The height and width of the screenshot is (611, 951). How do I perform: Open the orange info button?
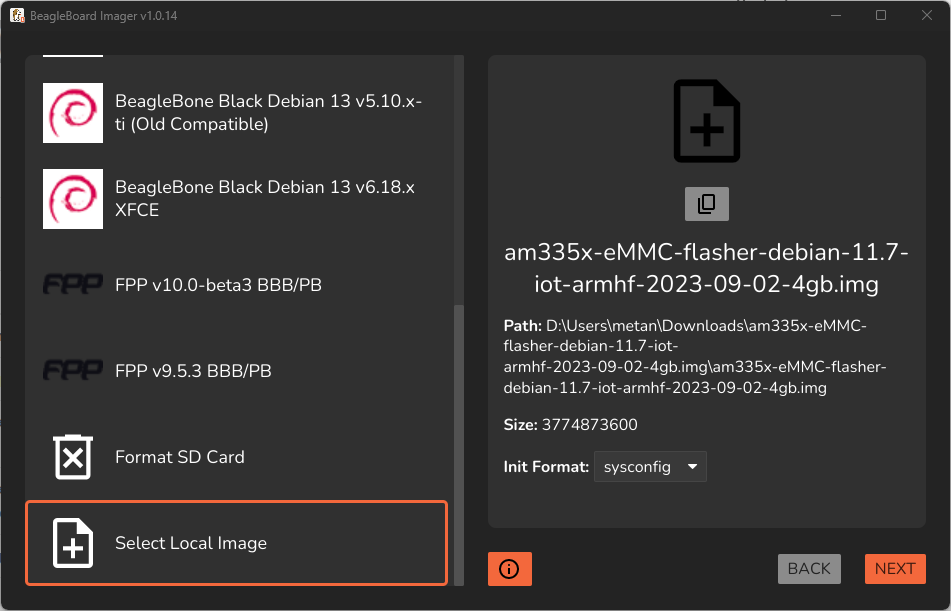click(x=509, y=569)
